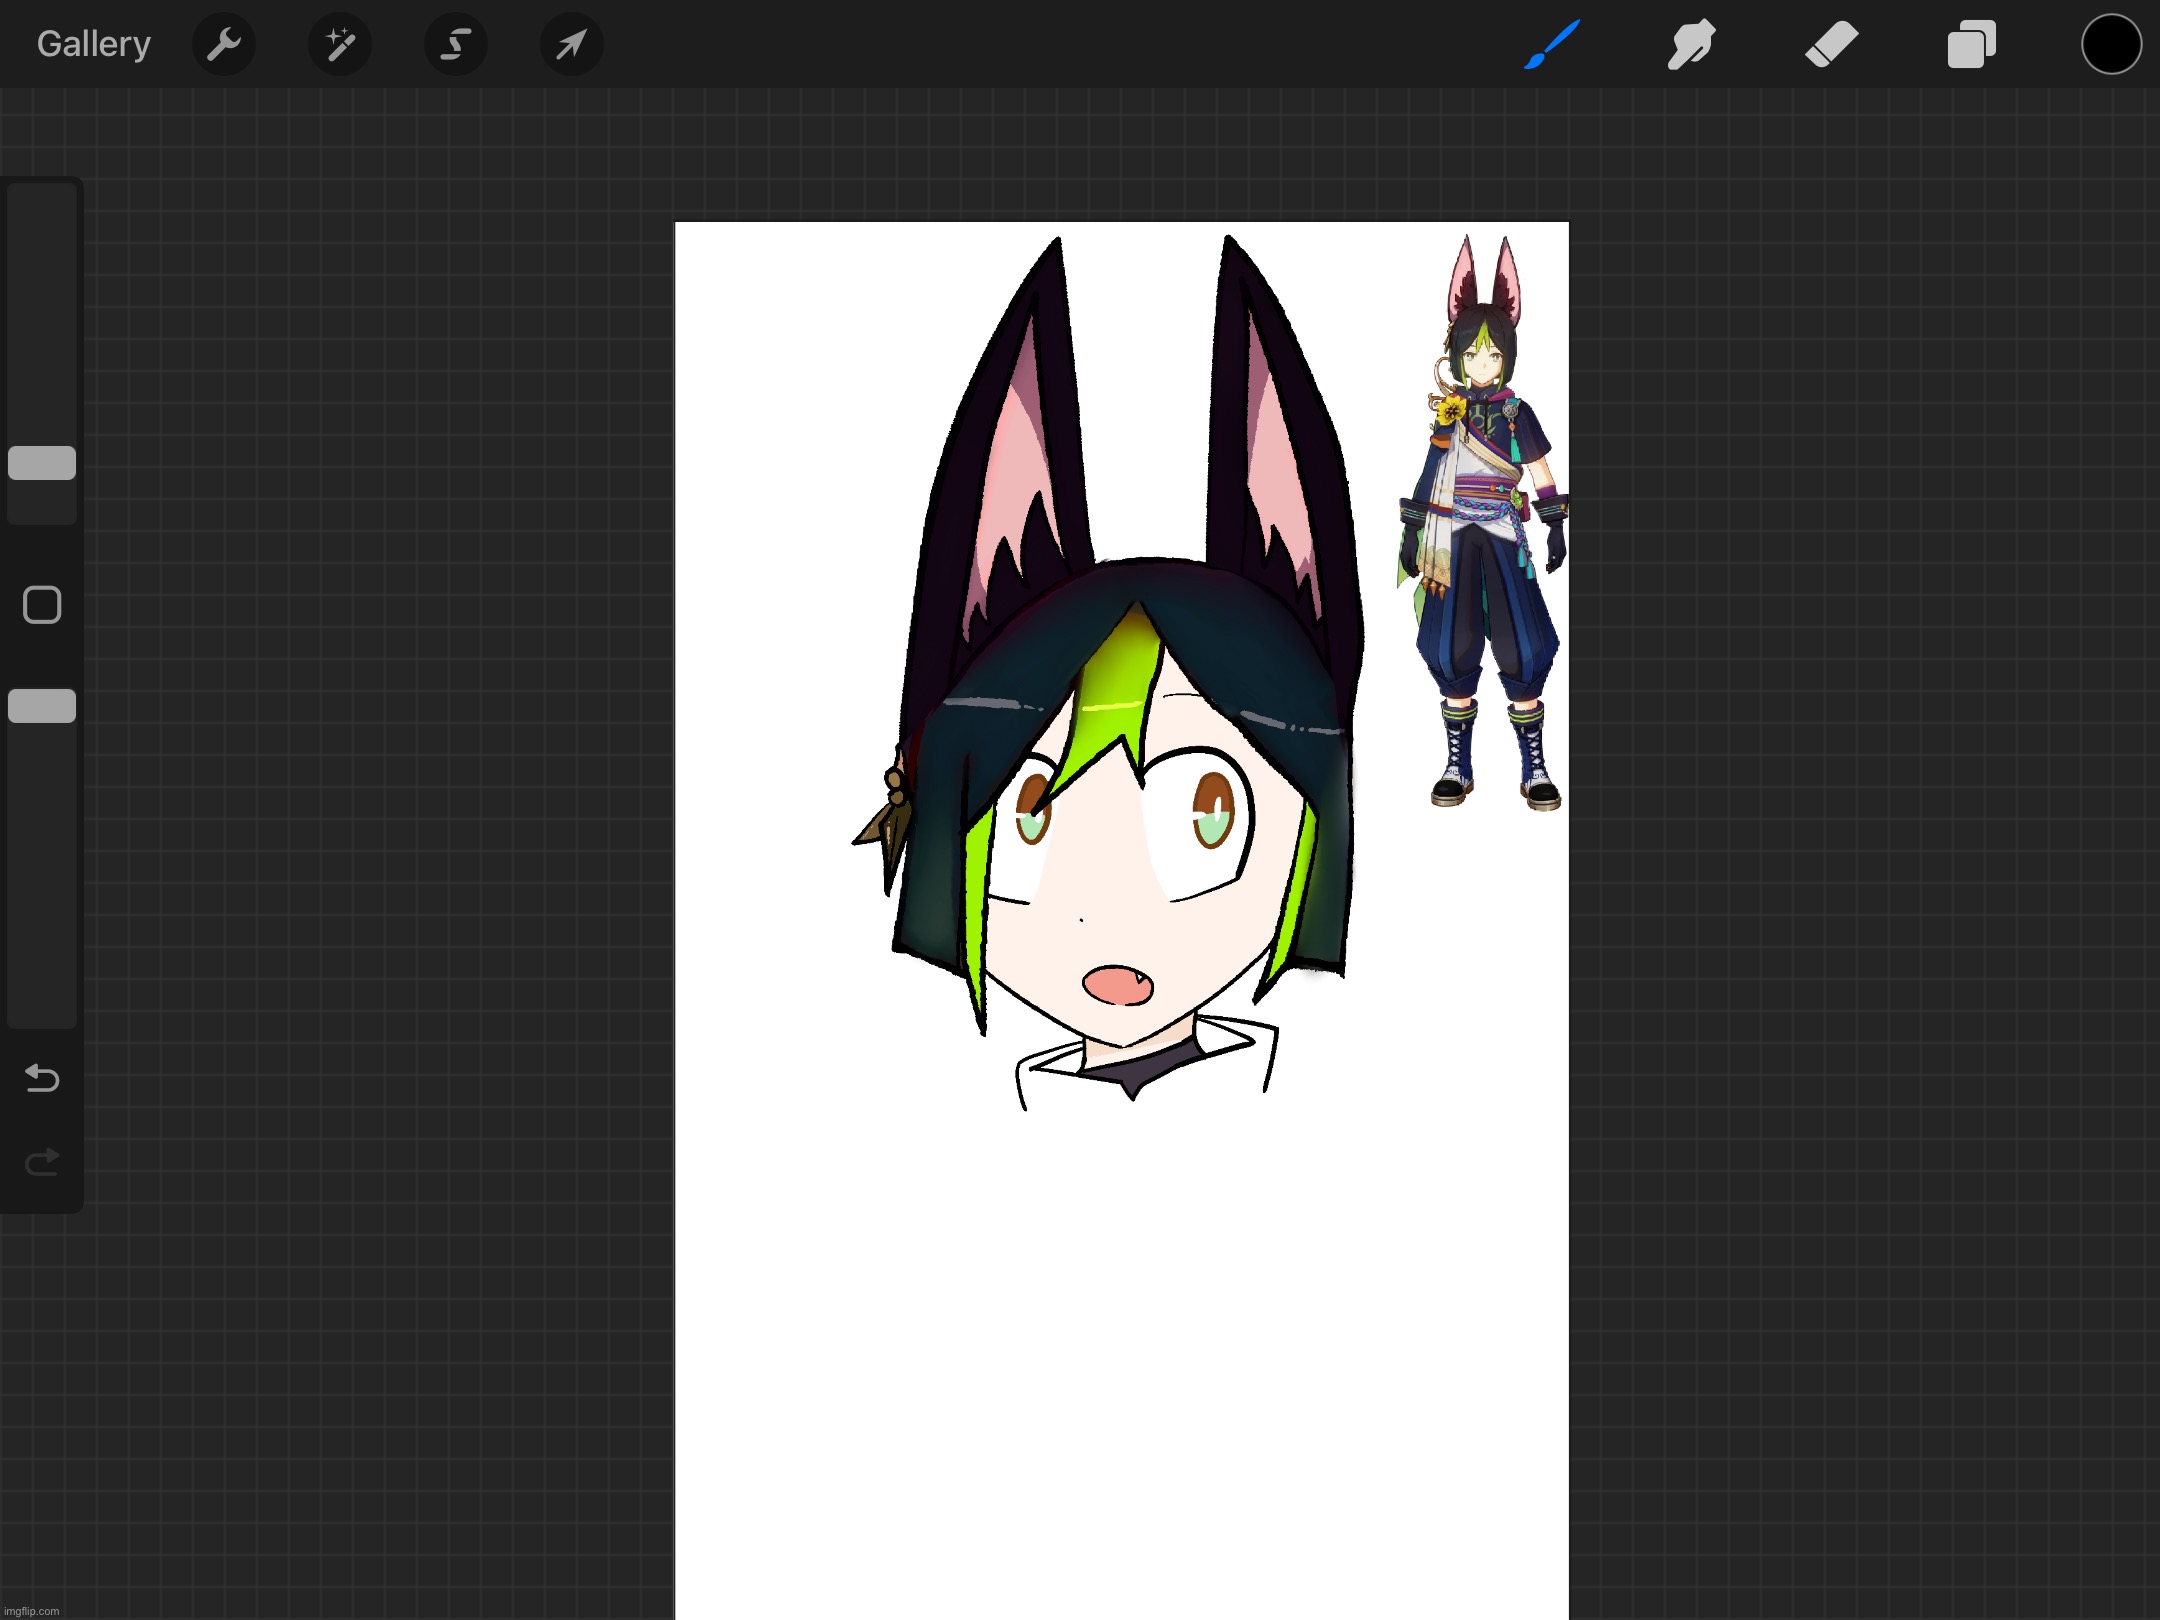Image resolution: width=2160 pixels, height=1620 pixels.
Task: Click the brush size slider handle
Action: click(42, 463)
